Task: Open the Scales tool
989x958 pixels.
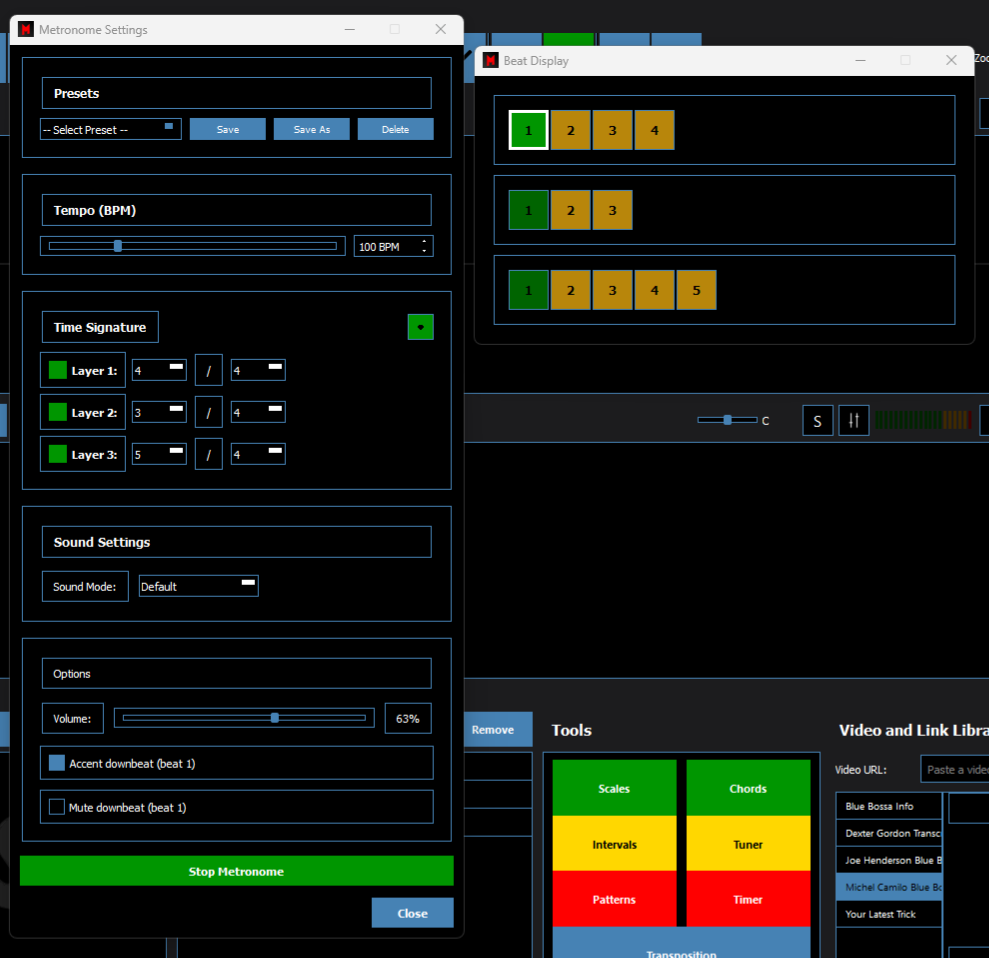Action: coord(614,788)
